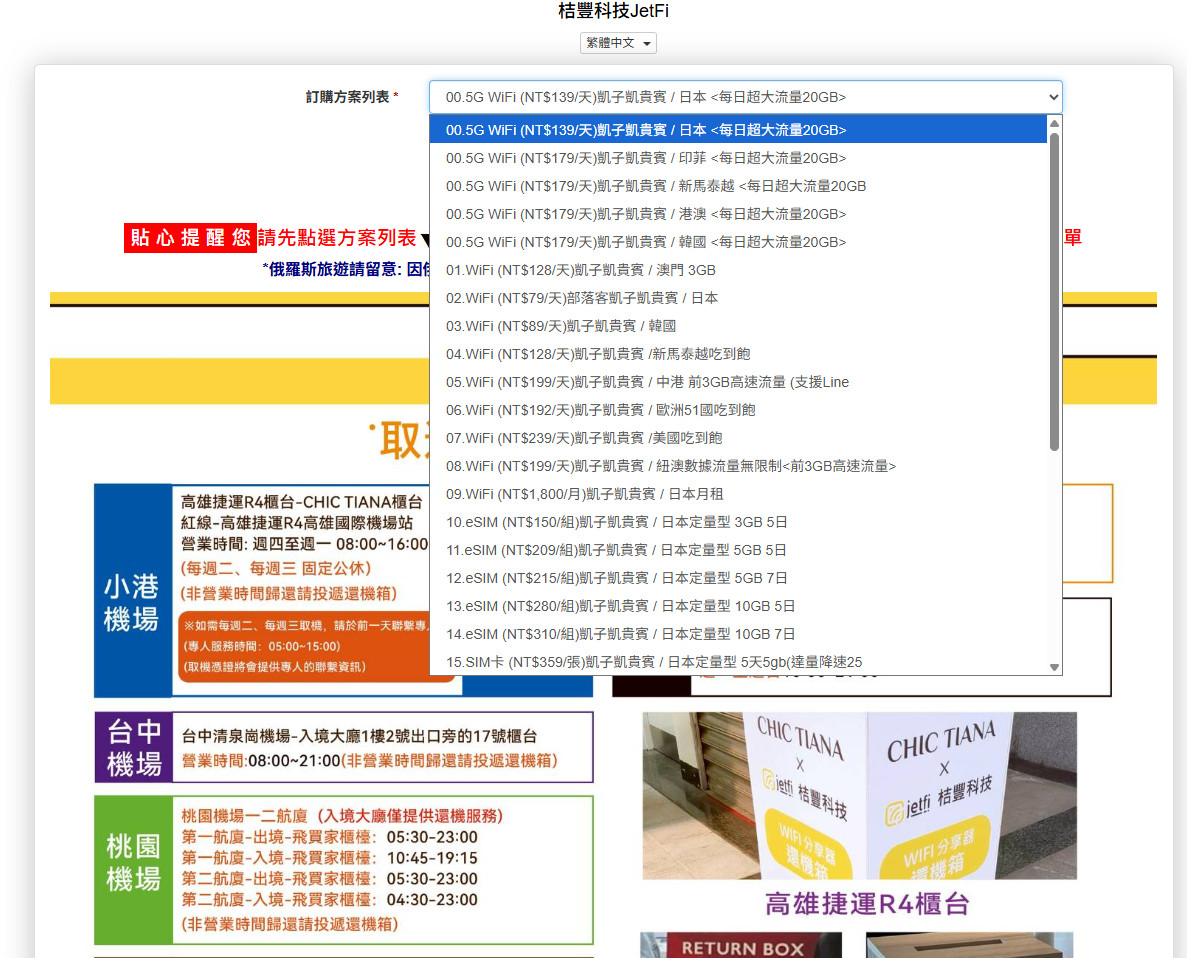Choose 03.WiFi 韓國 NT$89/天 plan
Viewport: 1187px width, 958px height.
click(561, 326)
